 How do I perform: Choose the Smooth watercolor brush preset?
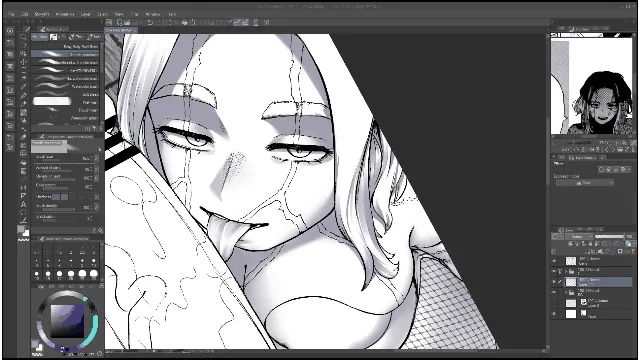coord(65,54)
